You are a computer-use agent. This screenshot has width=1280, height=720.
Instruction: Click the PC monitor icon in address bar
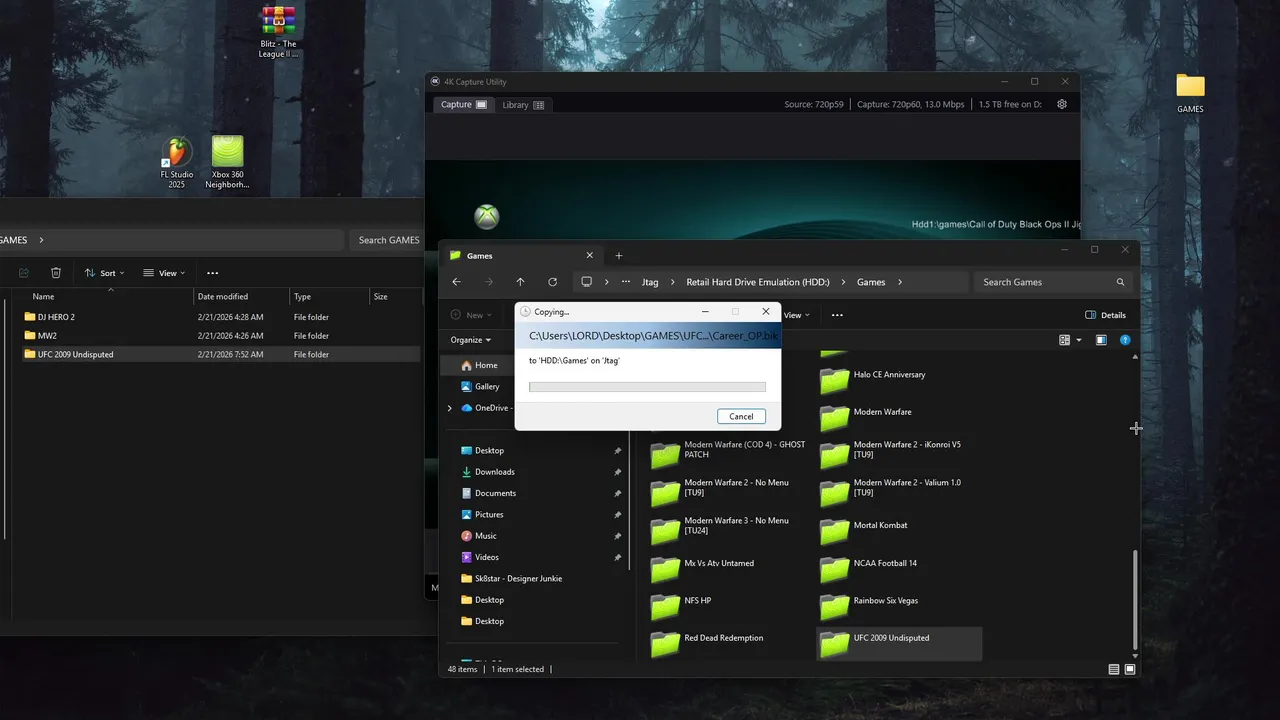click(x=587, y=282)
